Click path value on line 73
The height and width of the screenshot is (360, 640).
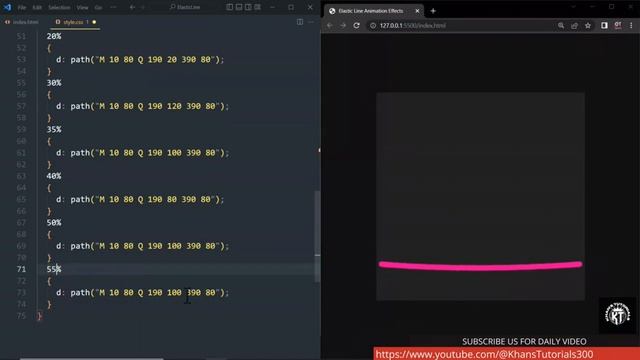point(149,292)
